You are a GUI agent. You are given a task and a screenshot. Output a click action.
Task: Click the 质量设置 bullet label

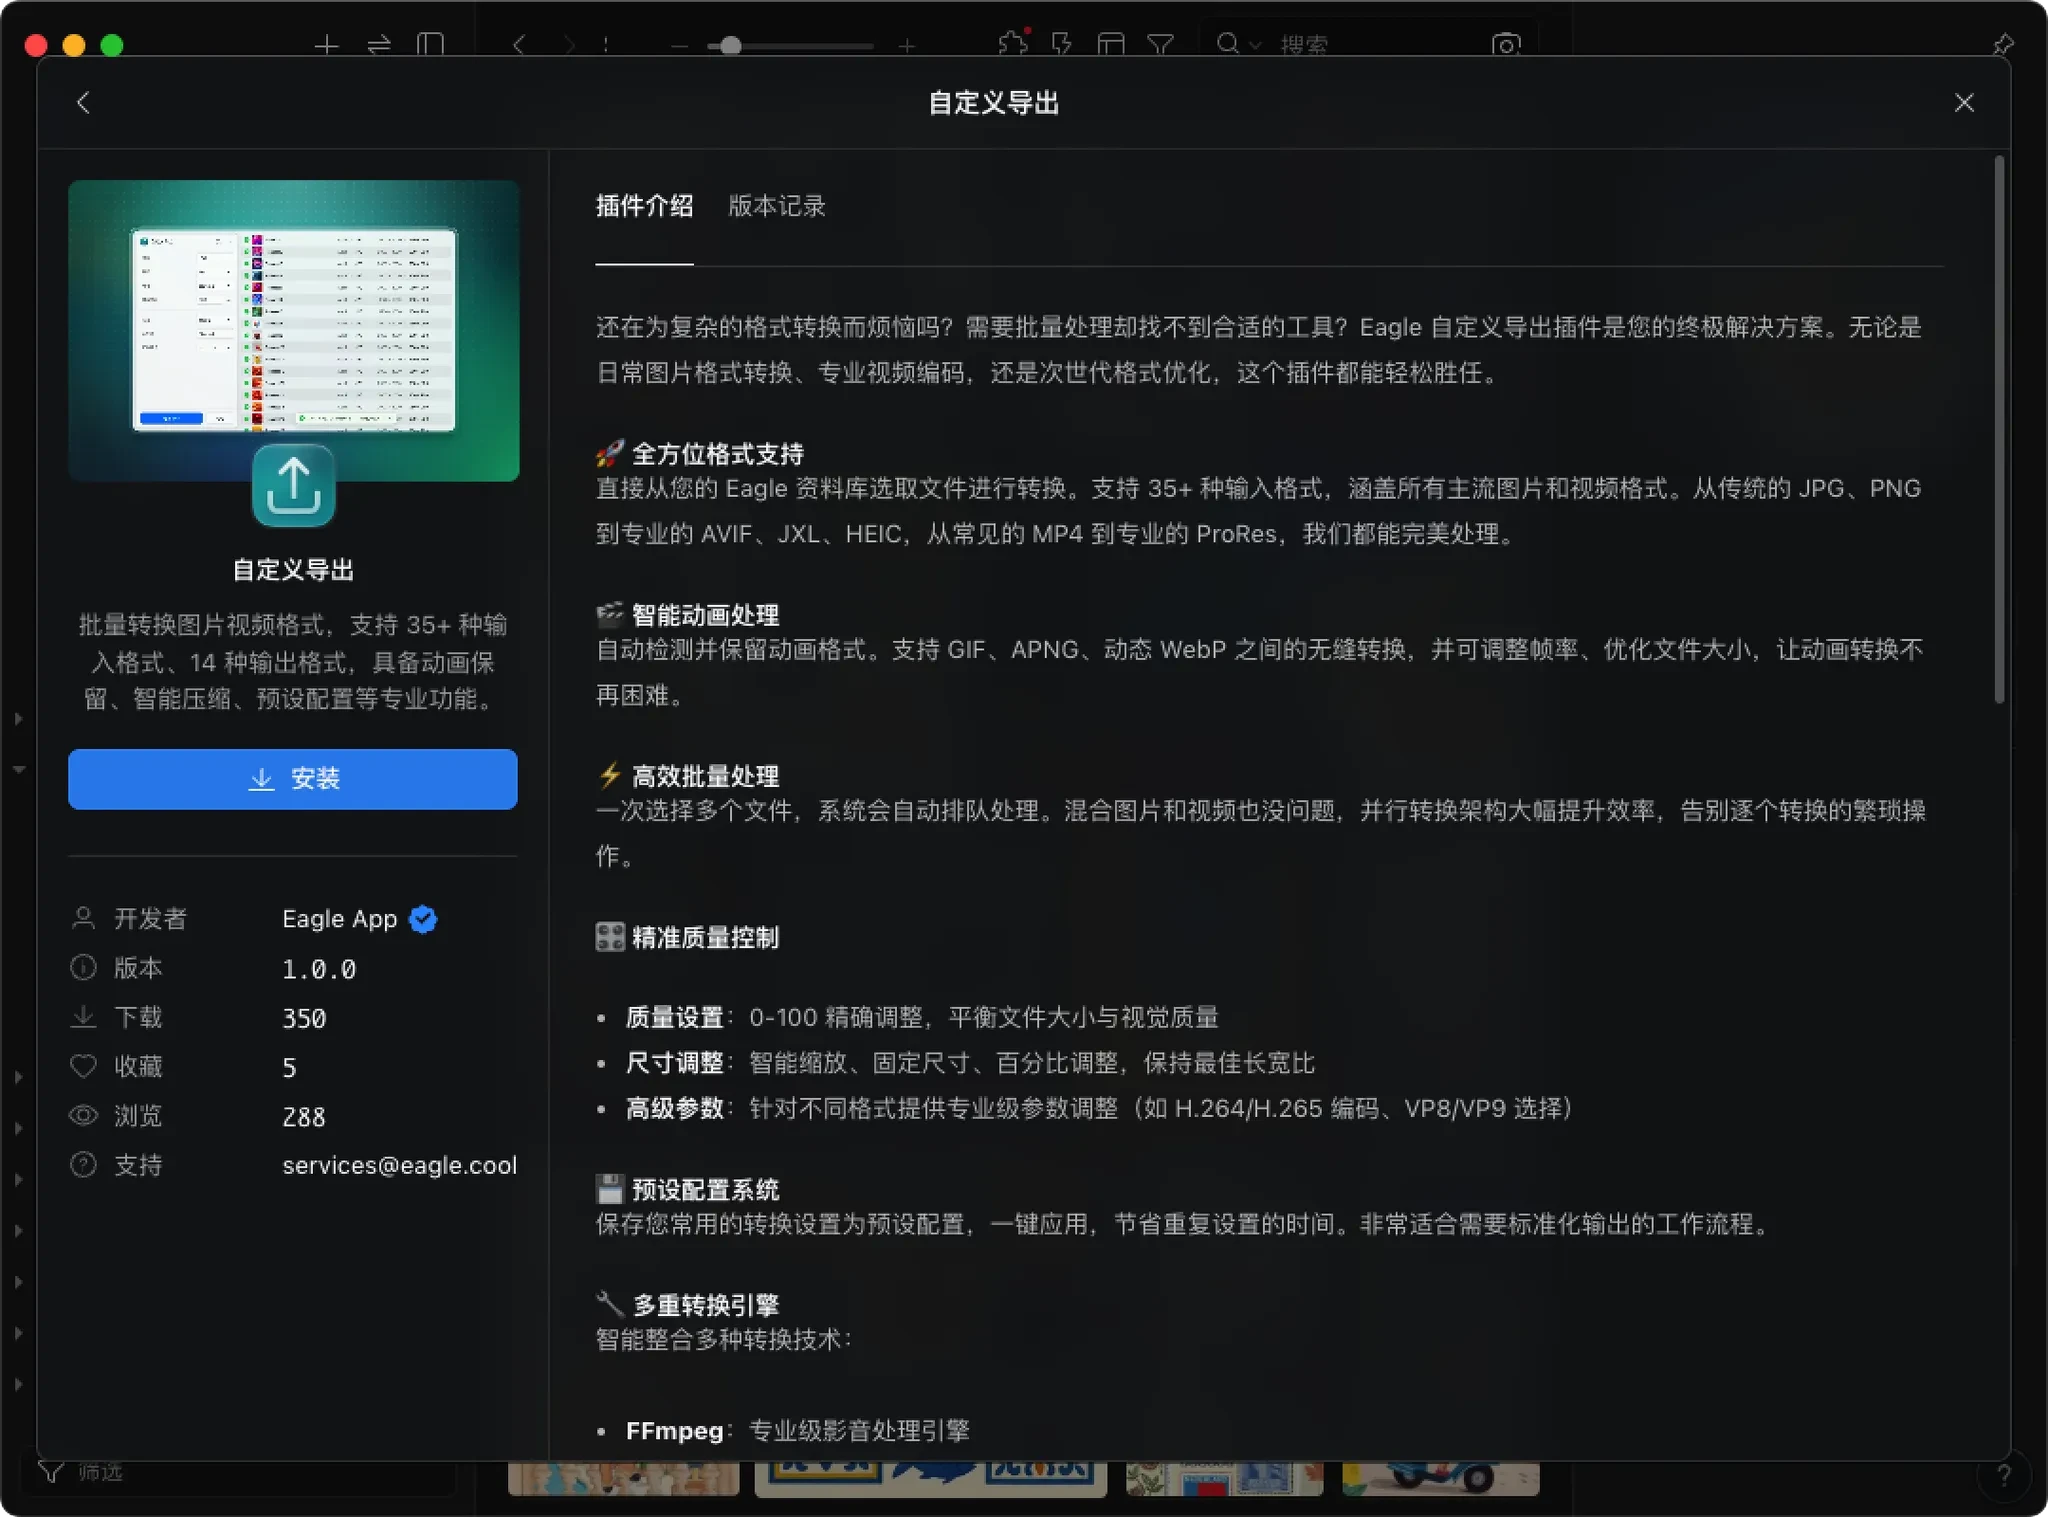(x=674, y=1018)
